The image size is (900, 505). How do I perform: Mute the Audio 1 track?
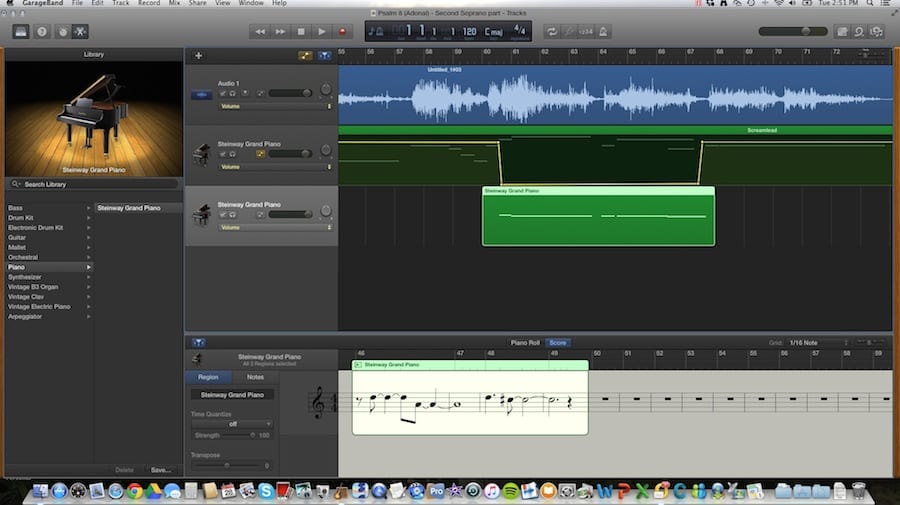click(223, 93)
